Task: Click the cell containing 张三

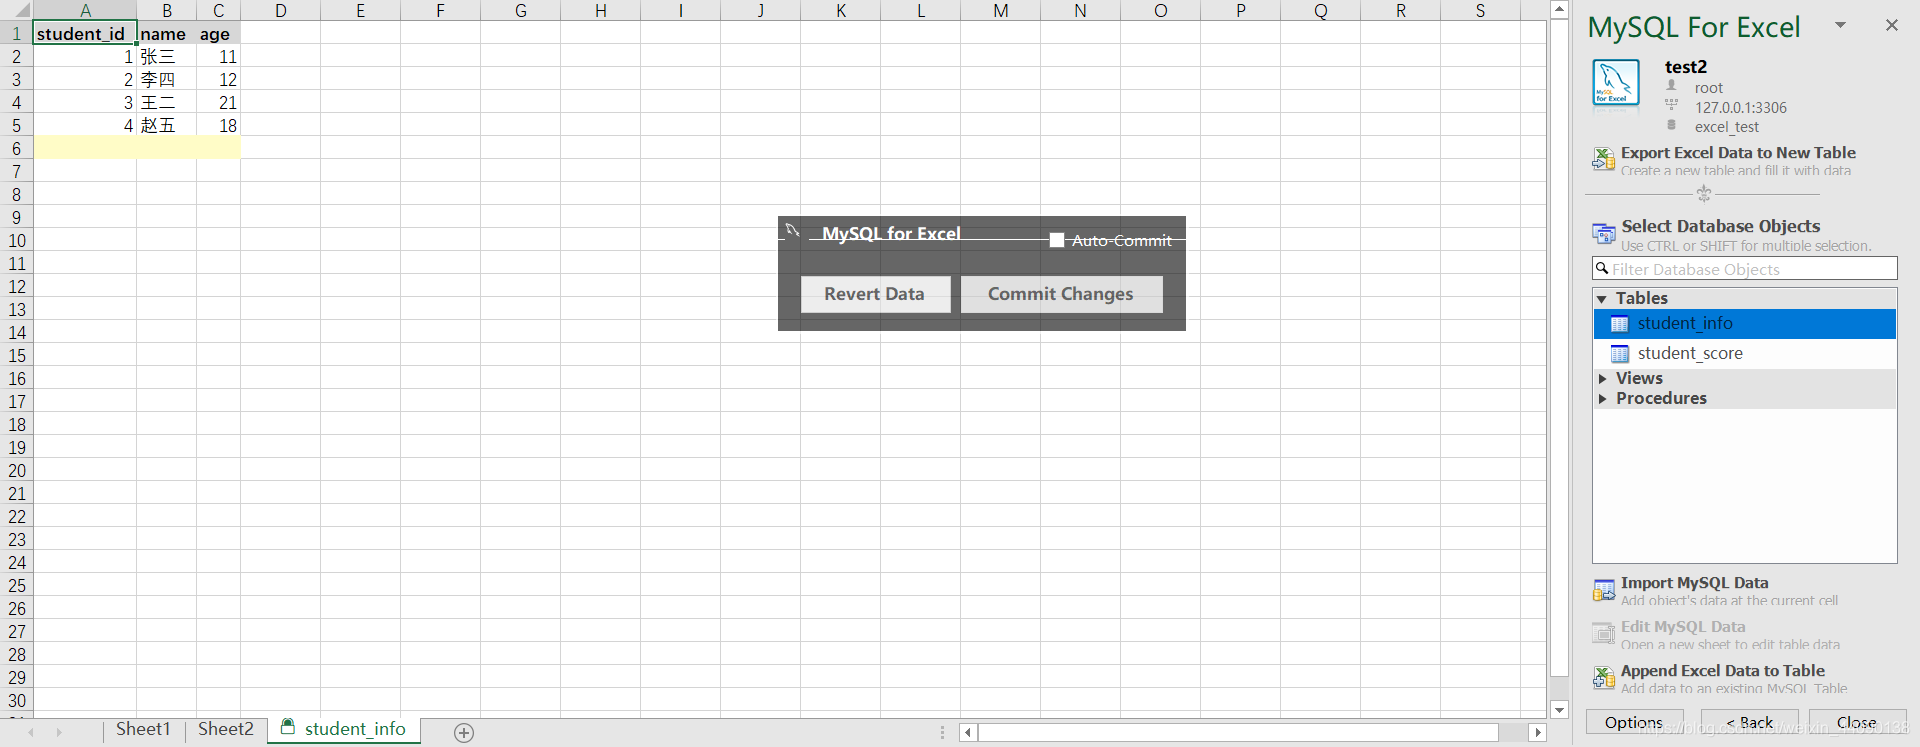Action: click(x=166, y=57)
